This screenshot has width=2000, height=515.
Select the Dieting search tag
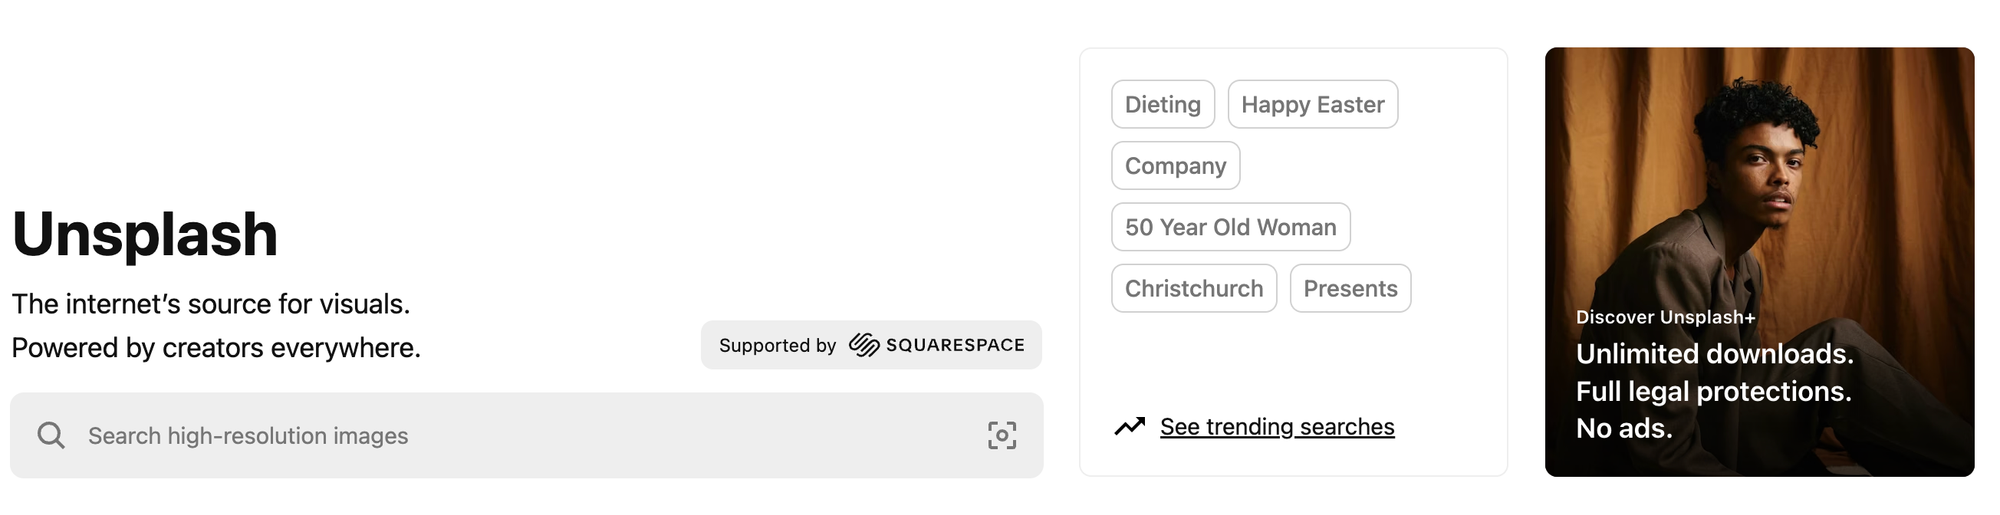[x=1163, y=104]
